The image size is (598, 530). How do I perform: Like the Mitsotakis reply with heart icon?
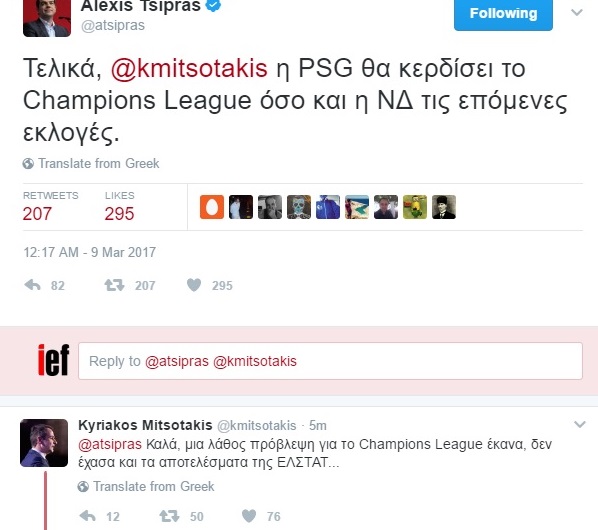(x=249, y=516)
